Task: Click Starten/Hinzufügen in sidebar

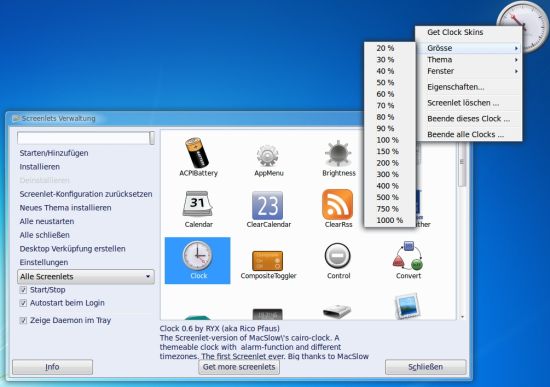Action: 54,153
